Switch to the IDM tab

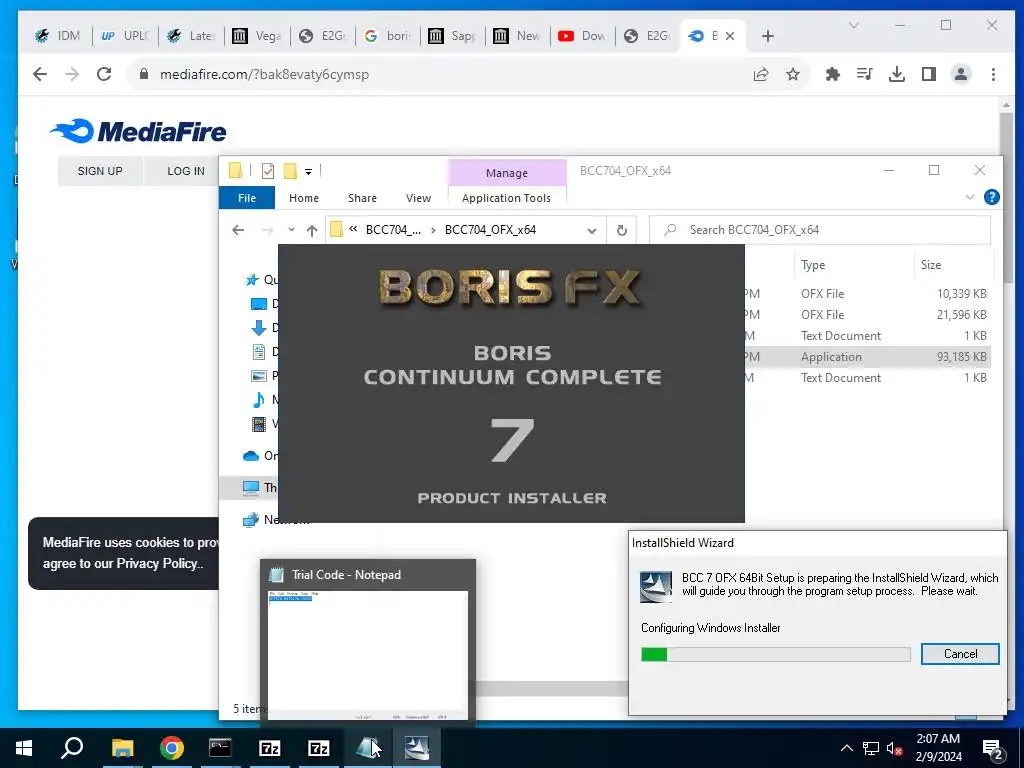(x=59, y=36)
